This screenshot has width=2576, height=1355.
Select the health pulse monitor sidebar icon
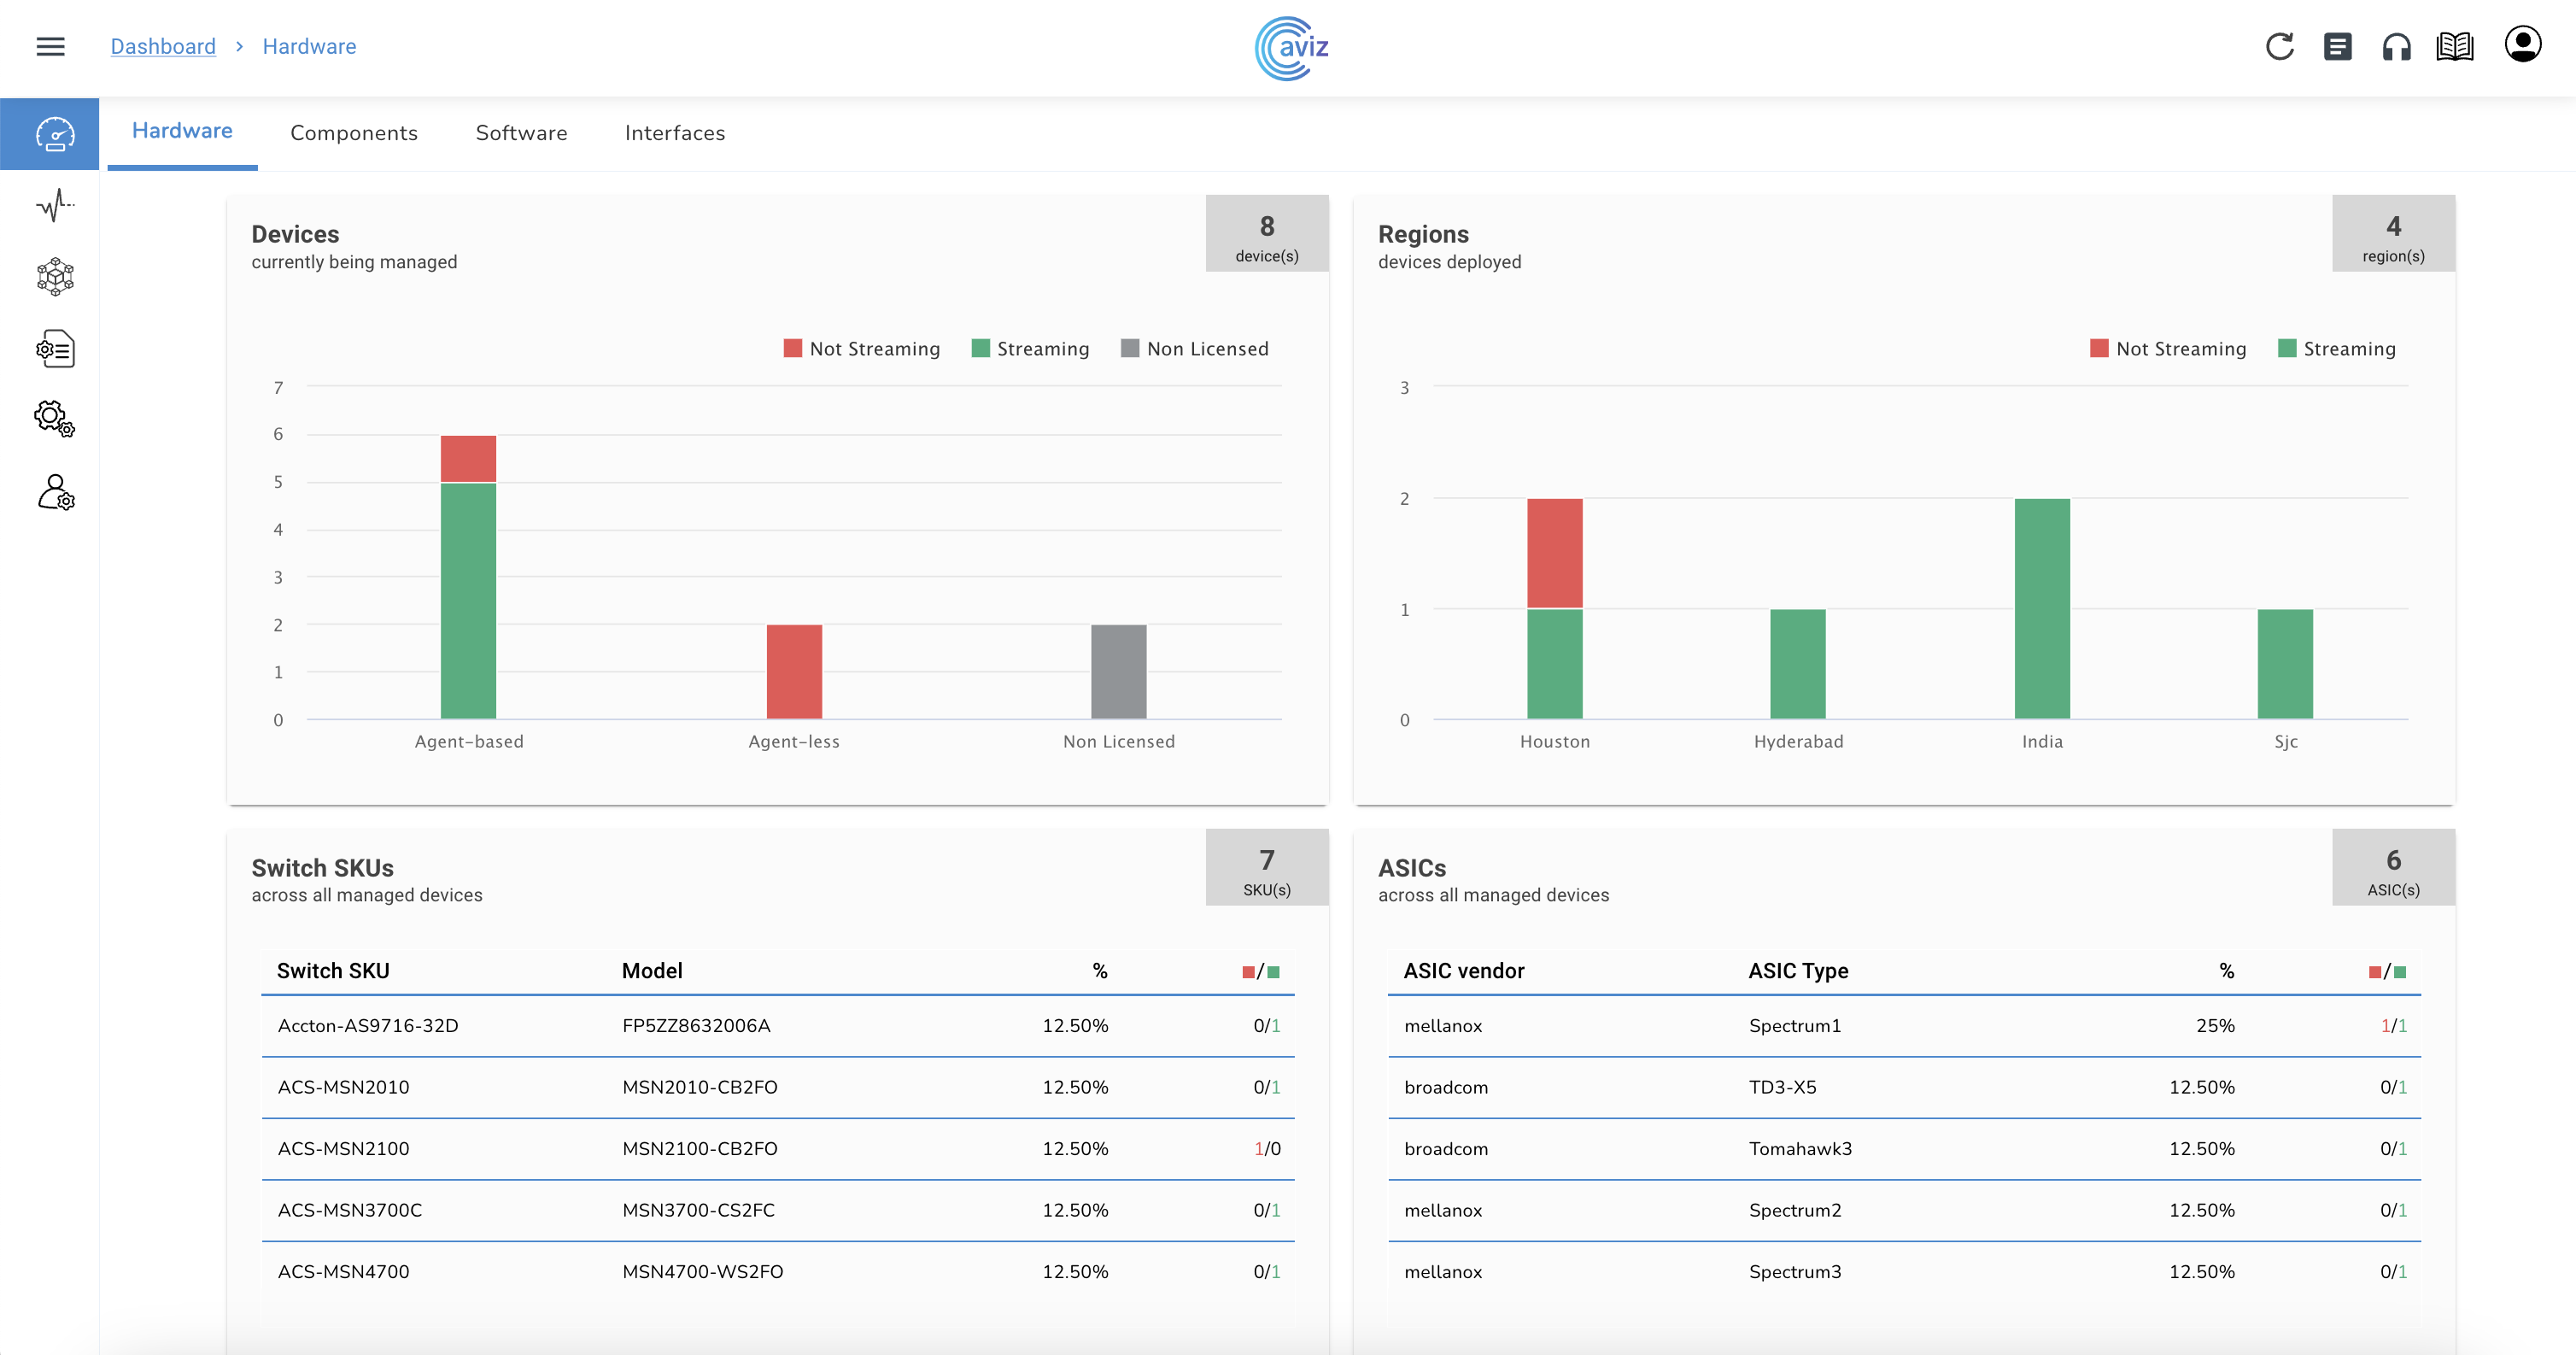tap(55, 206)
